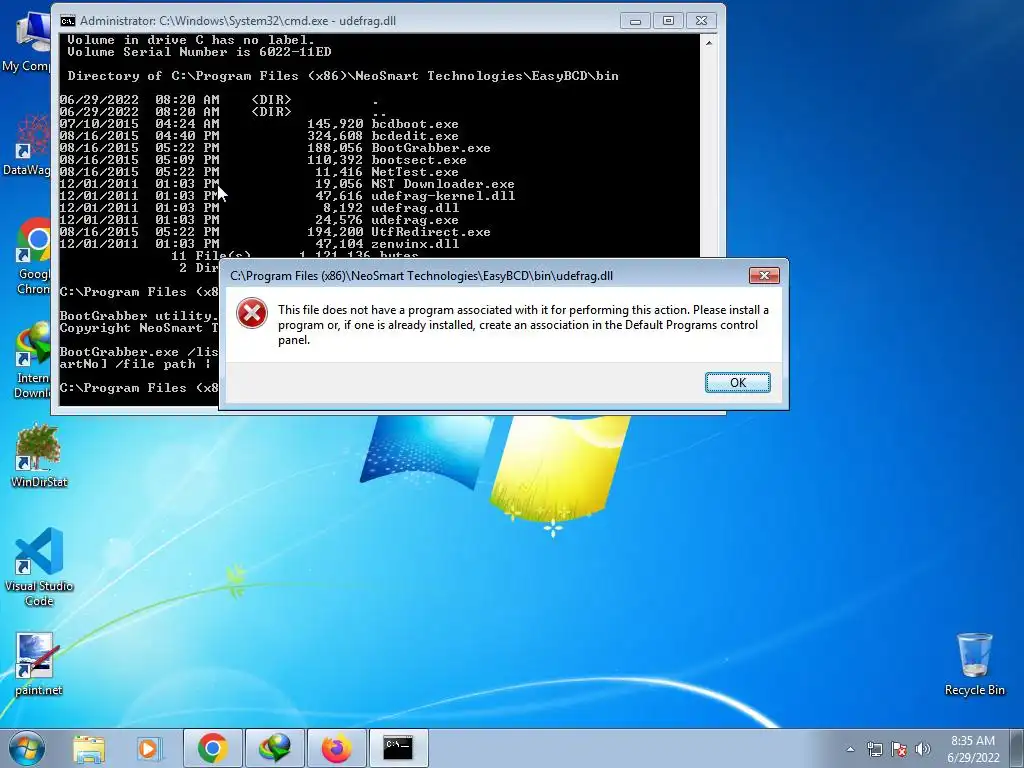The width and height of the screenshot is (1024, 768).
Task: Click the error dialog title bar path
Action: [x=421, y=276]
